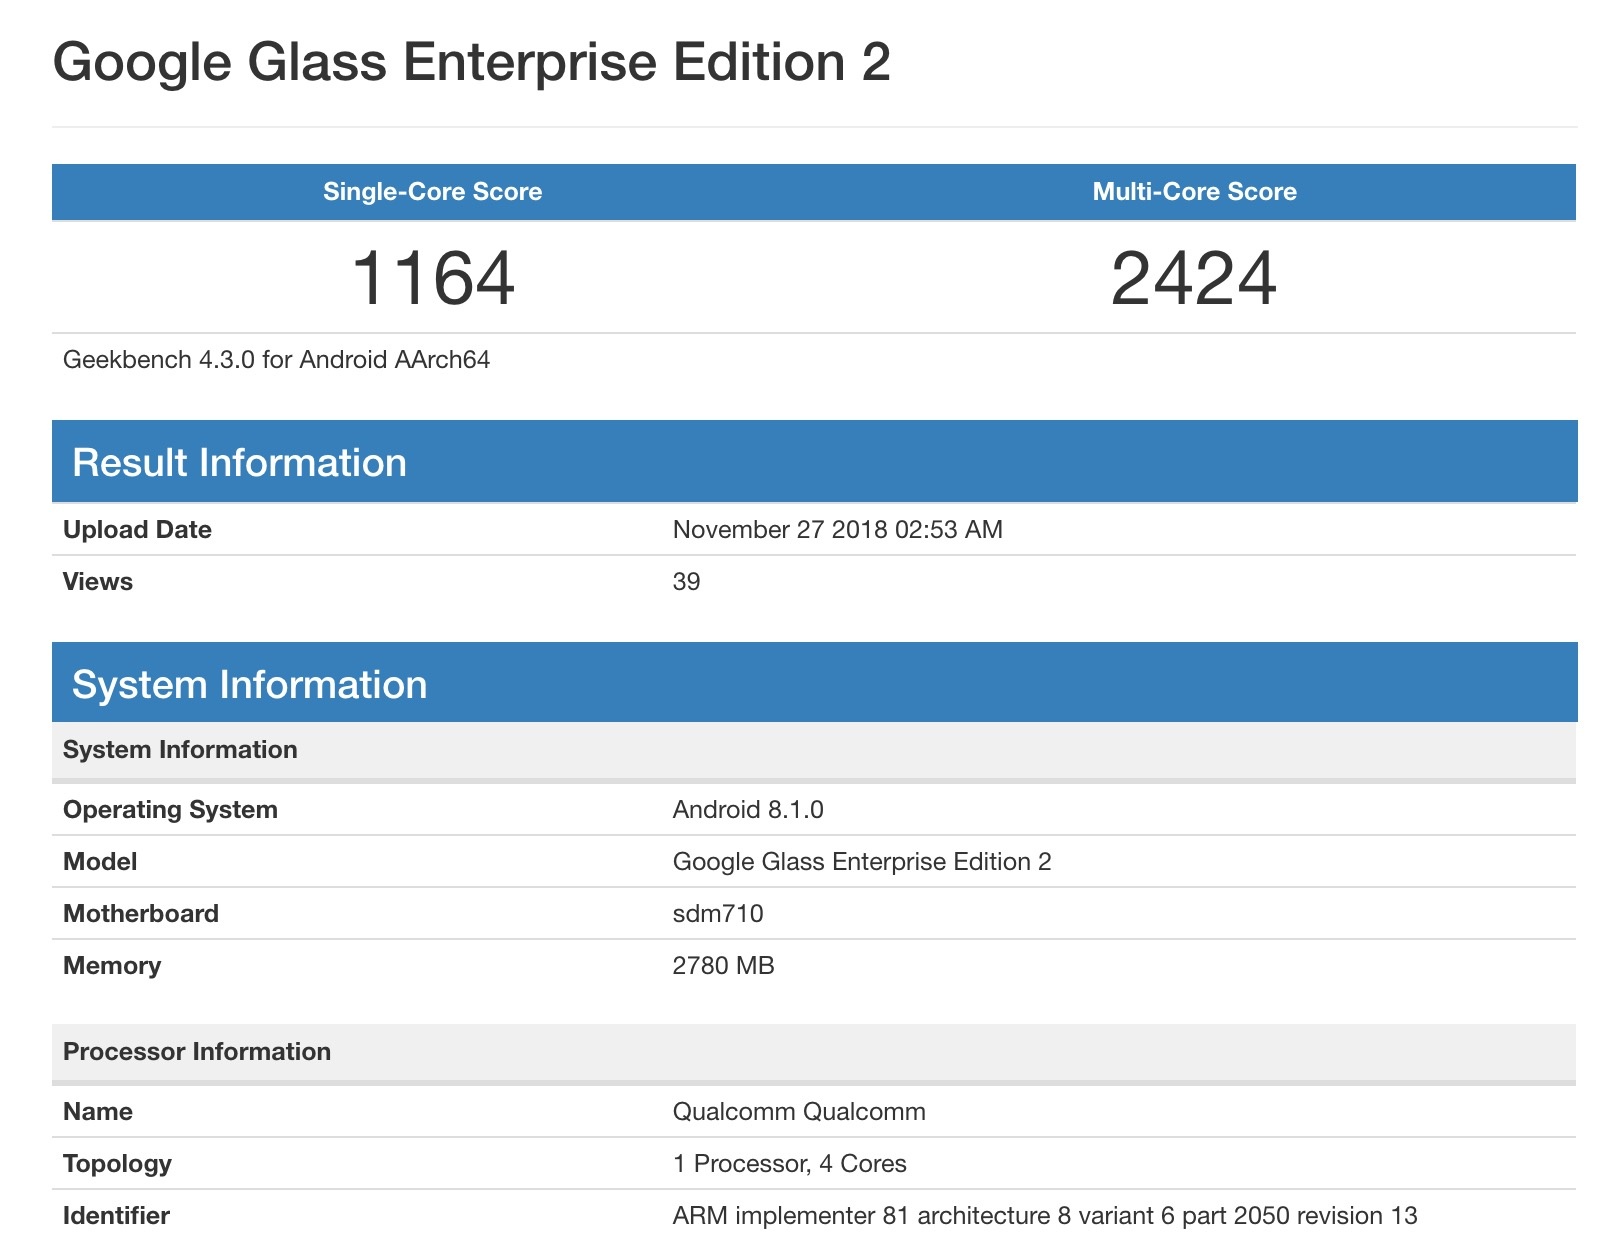Select the single-core score value 1164
Image resolution: width=1606 pixels, height=1240 pixels.
coord(433,279)
